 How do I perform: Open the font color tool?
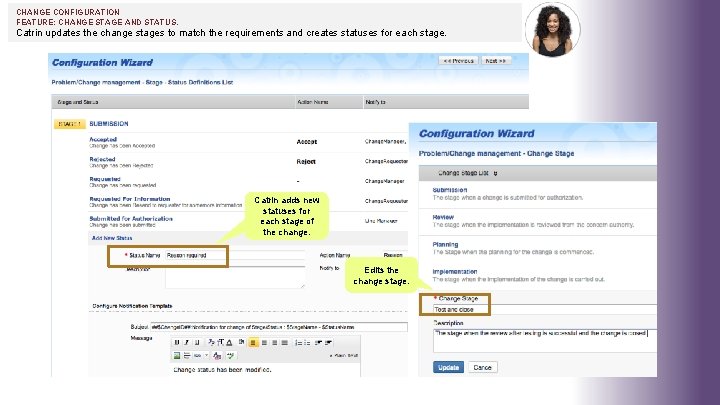229,342
